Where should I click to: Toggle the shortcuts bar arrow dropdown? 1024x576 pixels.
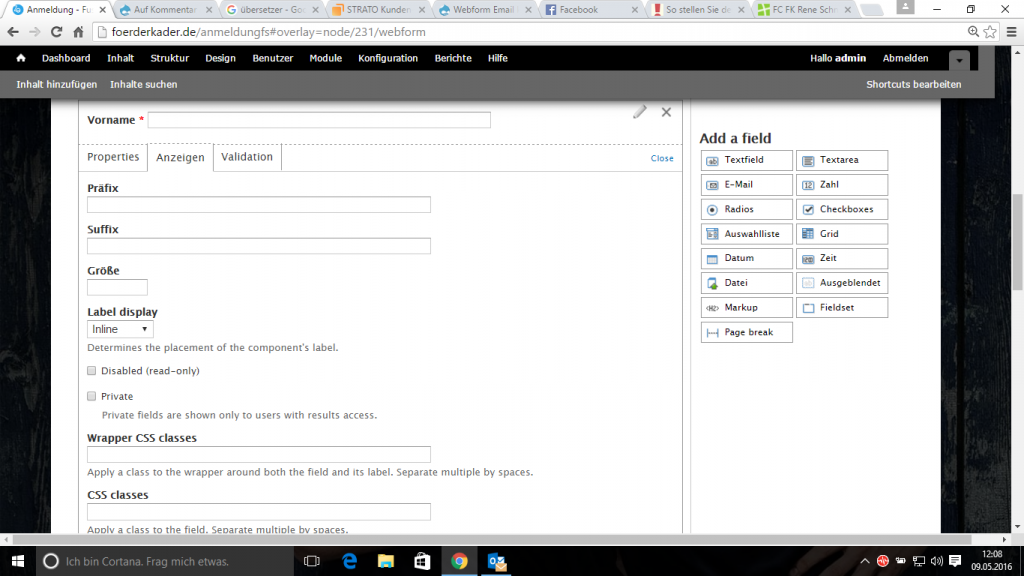(x=959, y=59)
